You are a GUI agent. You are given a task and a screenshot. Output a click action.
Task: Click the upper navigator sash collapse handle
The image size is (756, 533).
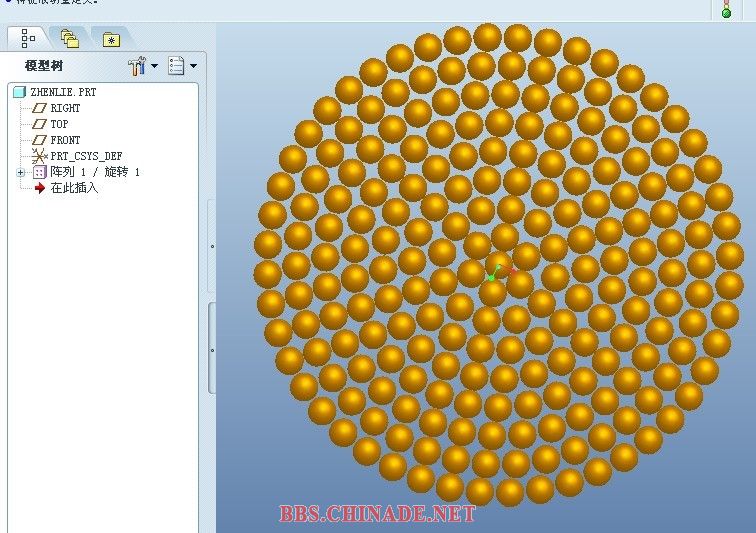212,246
